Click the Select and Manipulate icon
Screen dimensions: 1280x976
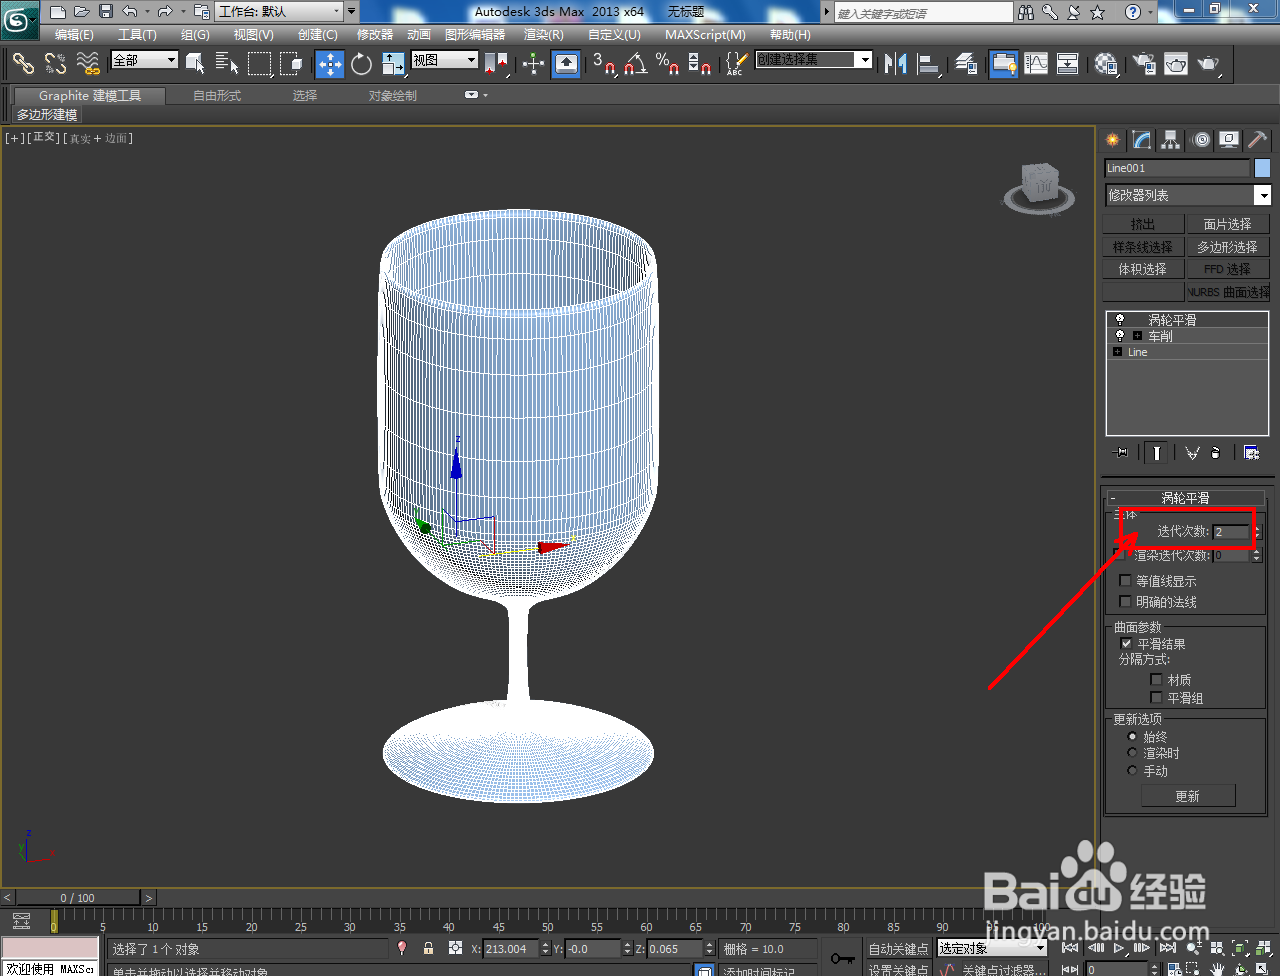[533, 64]
